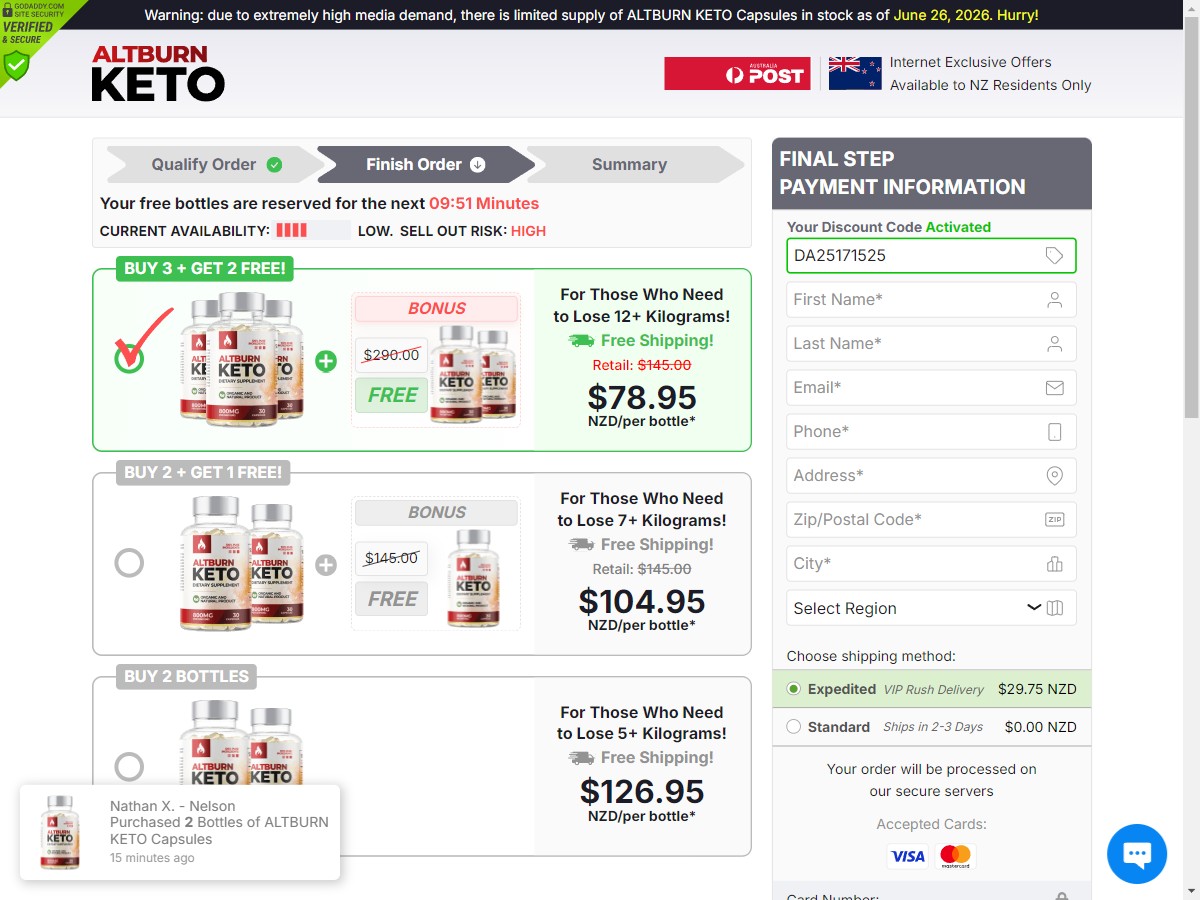
Task: Click the sell out risk HIGH text
Action: [528, 231]
